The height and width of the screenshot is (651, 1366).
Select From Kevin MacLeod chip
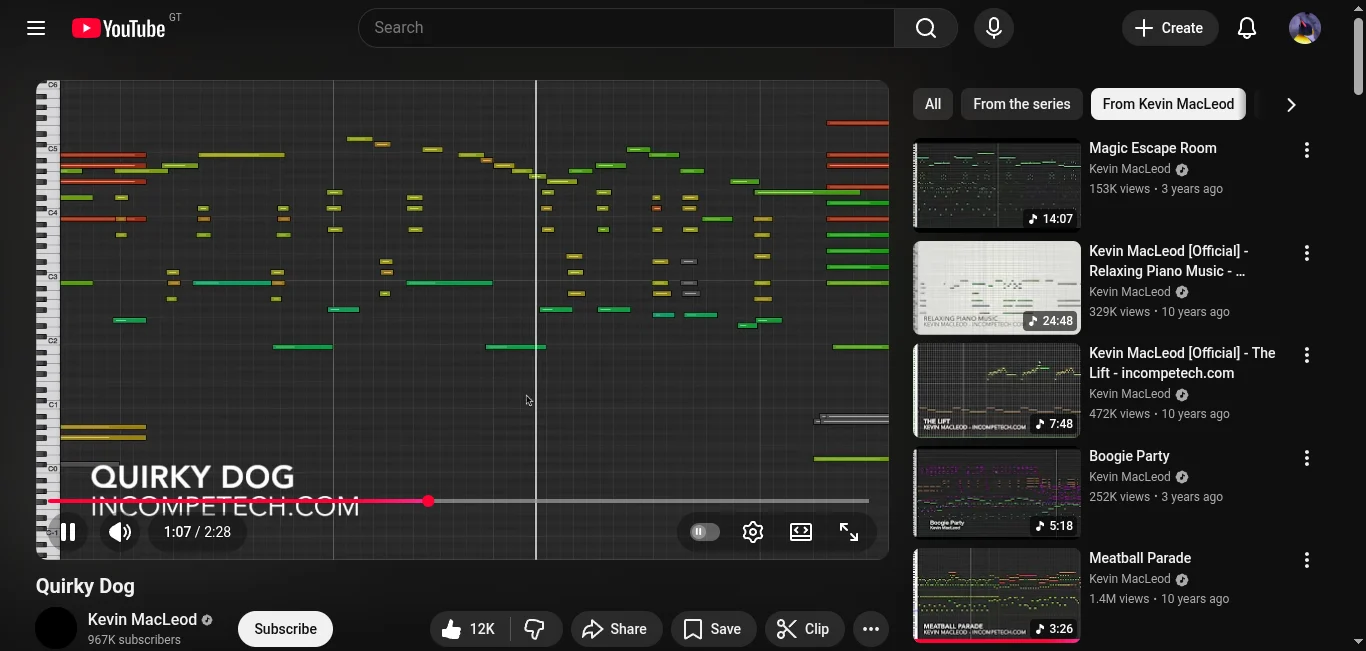pos(1168,104)
